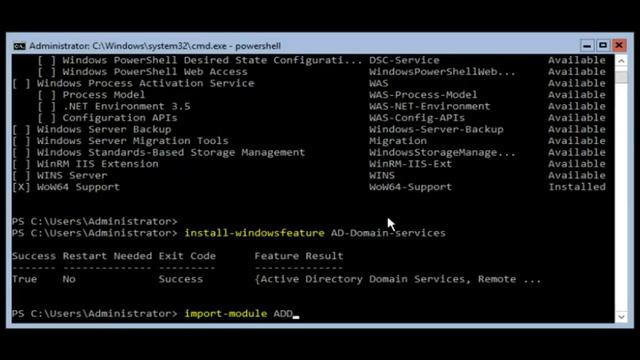Click 'Windows-Server-Backup' feature name
The width and height of the screenshot is (640, 360).
click(436, 129)
